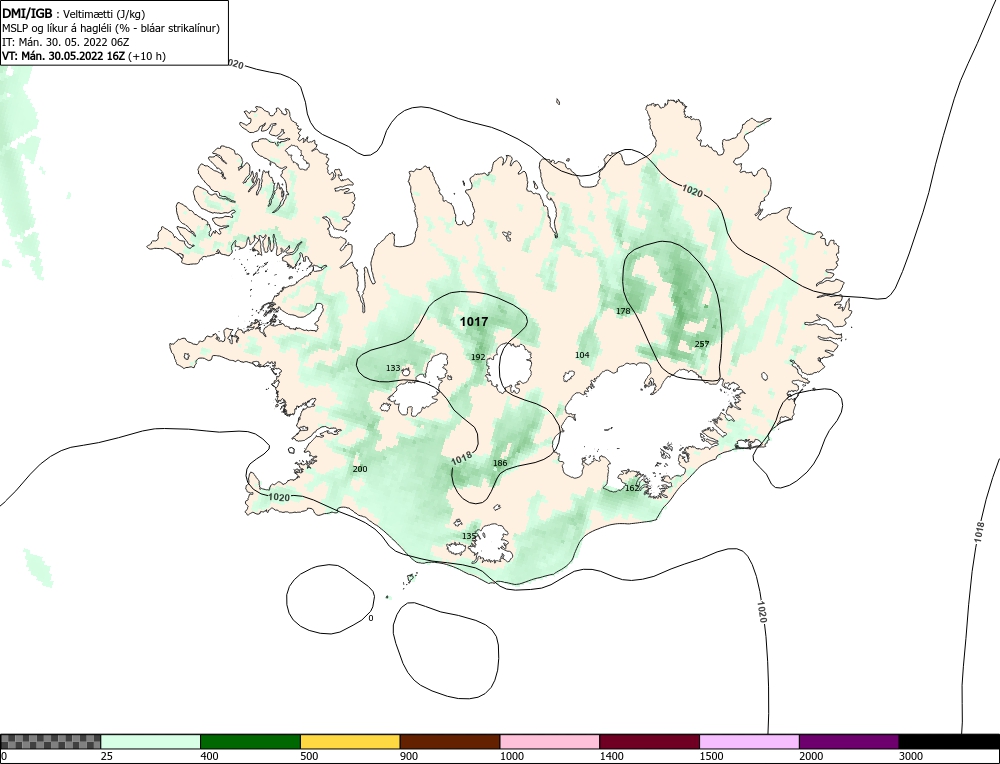1000x764 pixels.
Task: Click the 0 value offshore south
Action: 371,618
